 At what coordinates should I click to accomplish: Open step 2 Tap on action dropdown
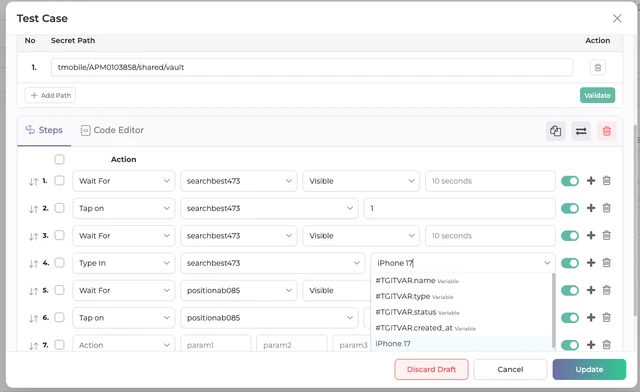tap(124, 208)
